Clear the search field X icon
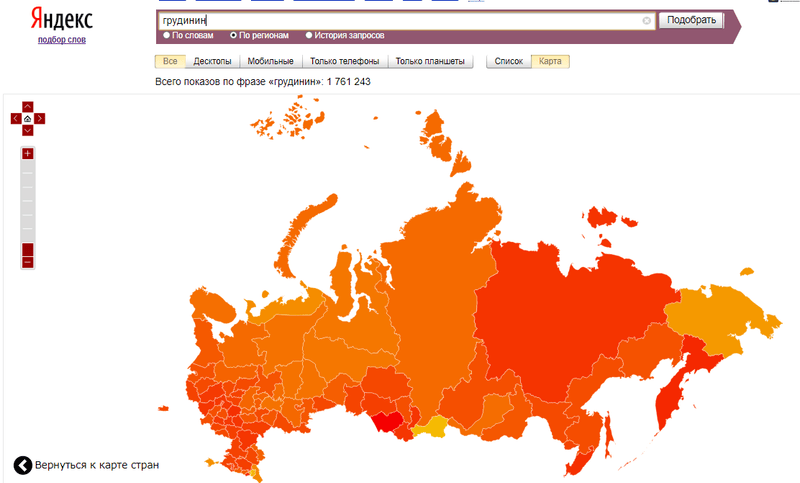 (646, 20)
